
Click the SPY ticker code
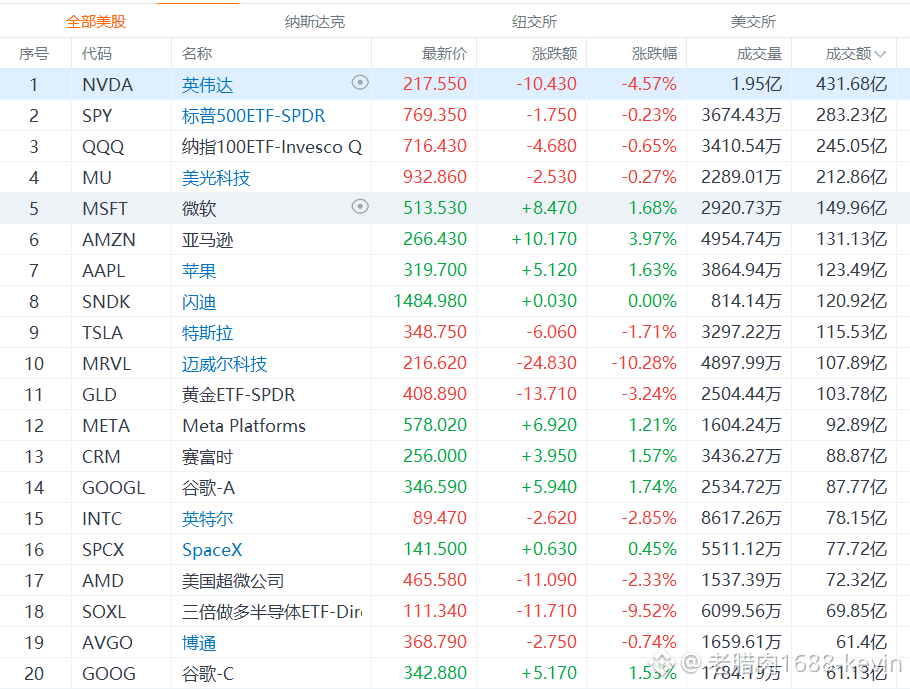97,116
